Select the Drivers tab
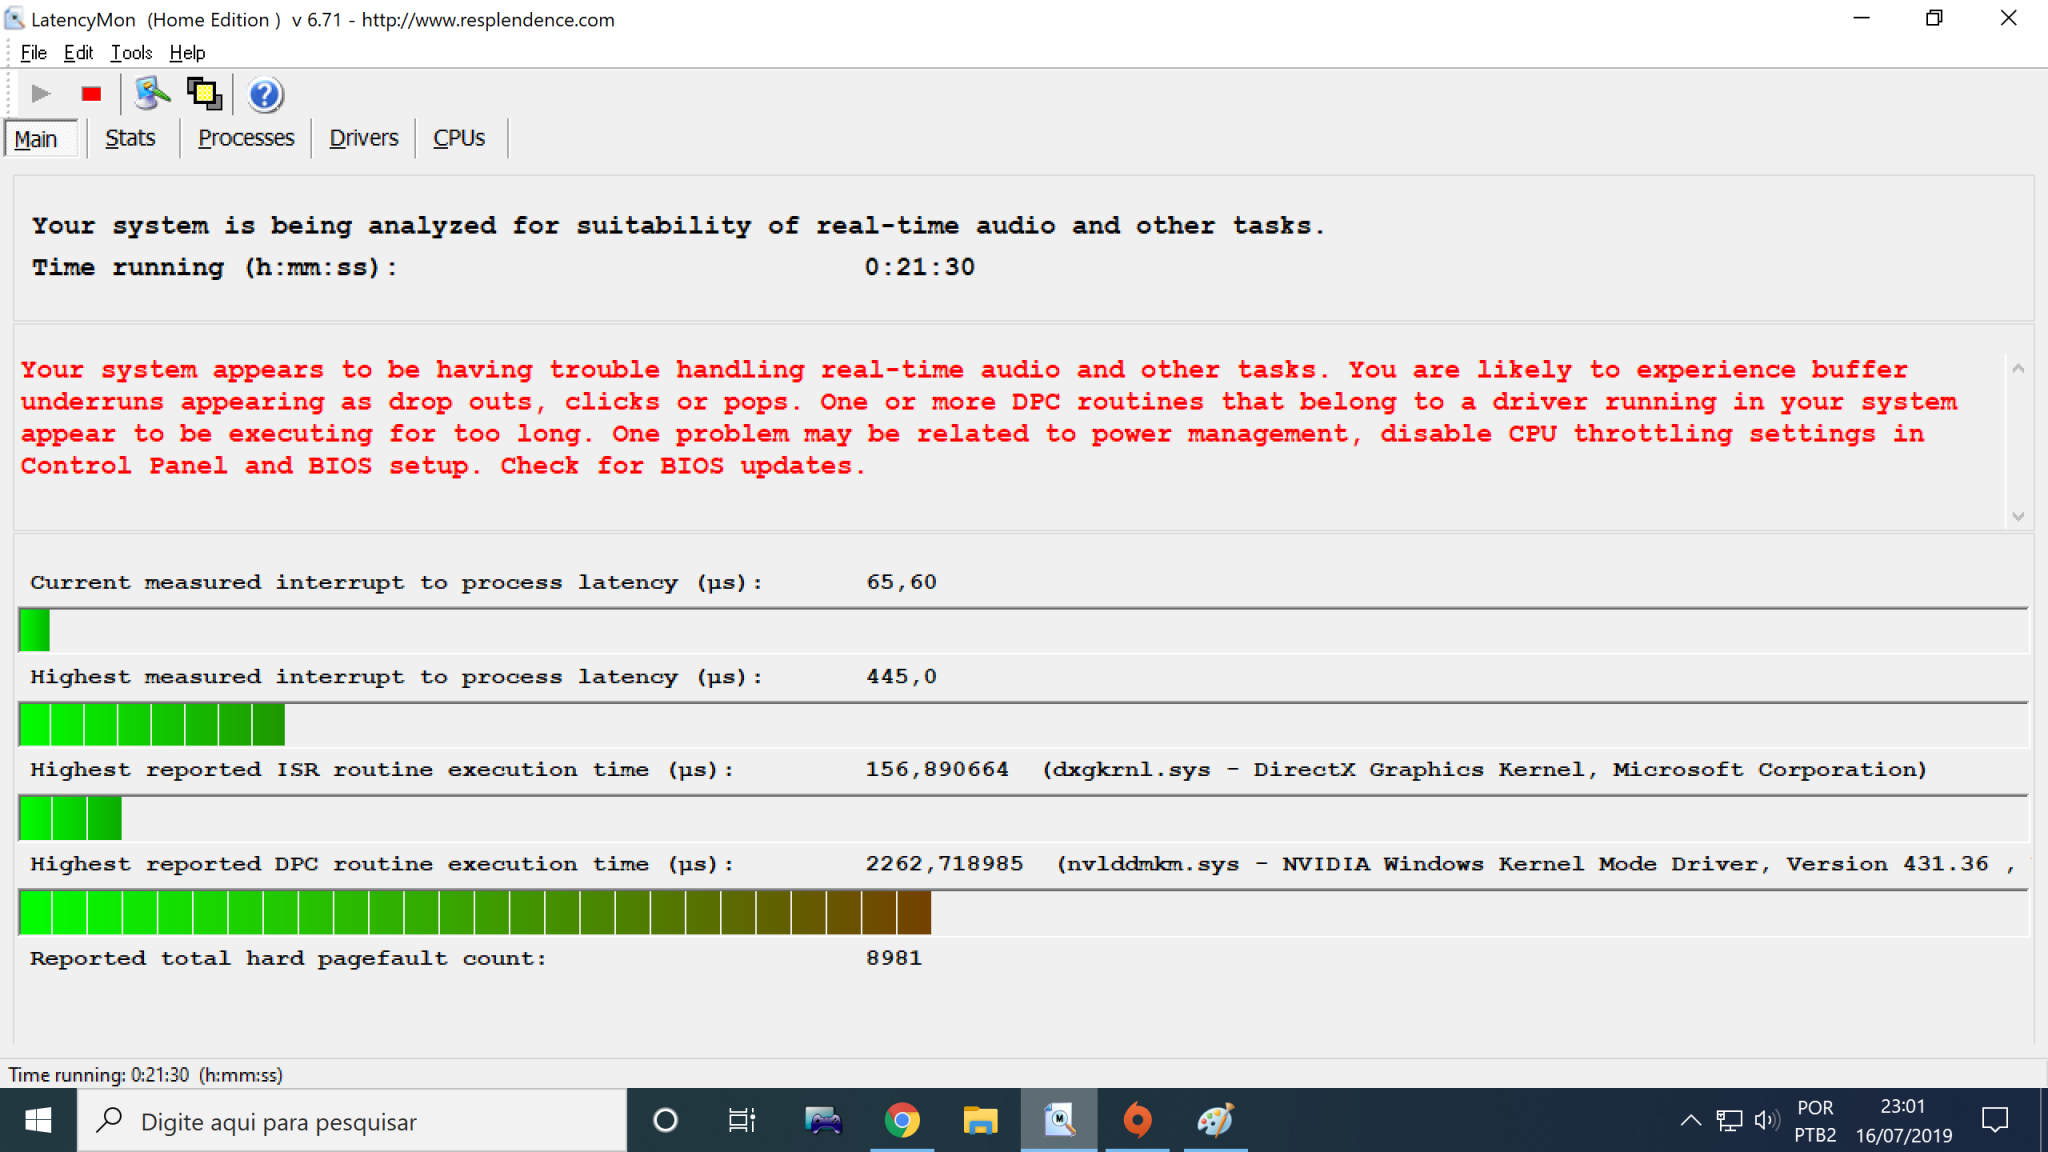 (363, 138)
